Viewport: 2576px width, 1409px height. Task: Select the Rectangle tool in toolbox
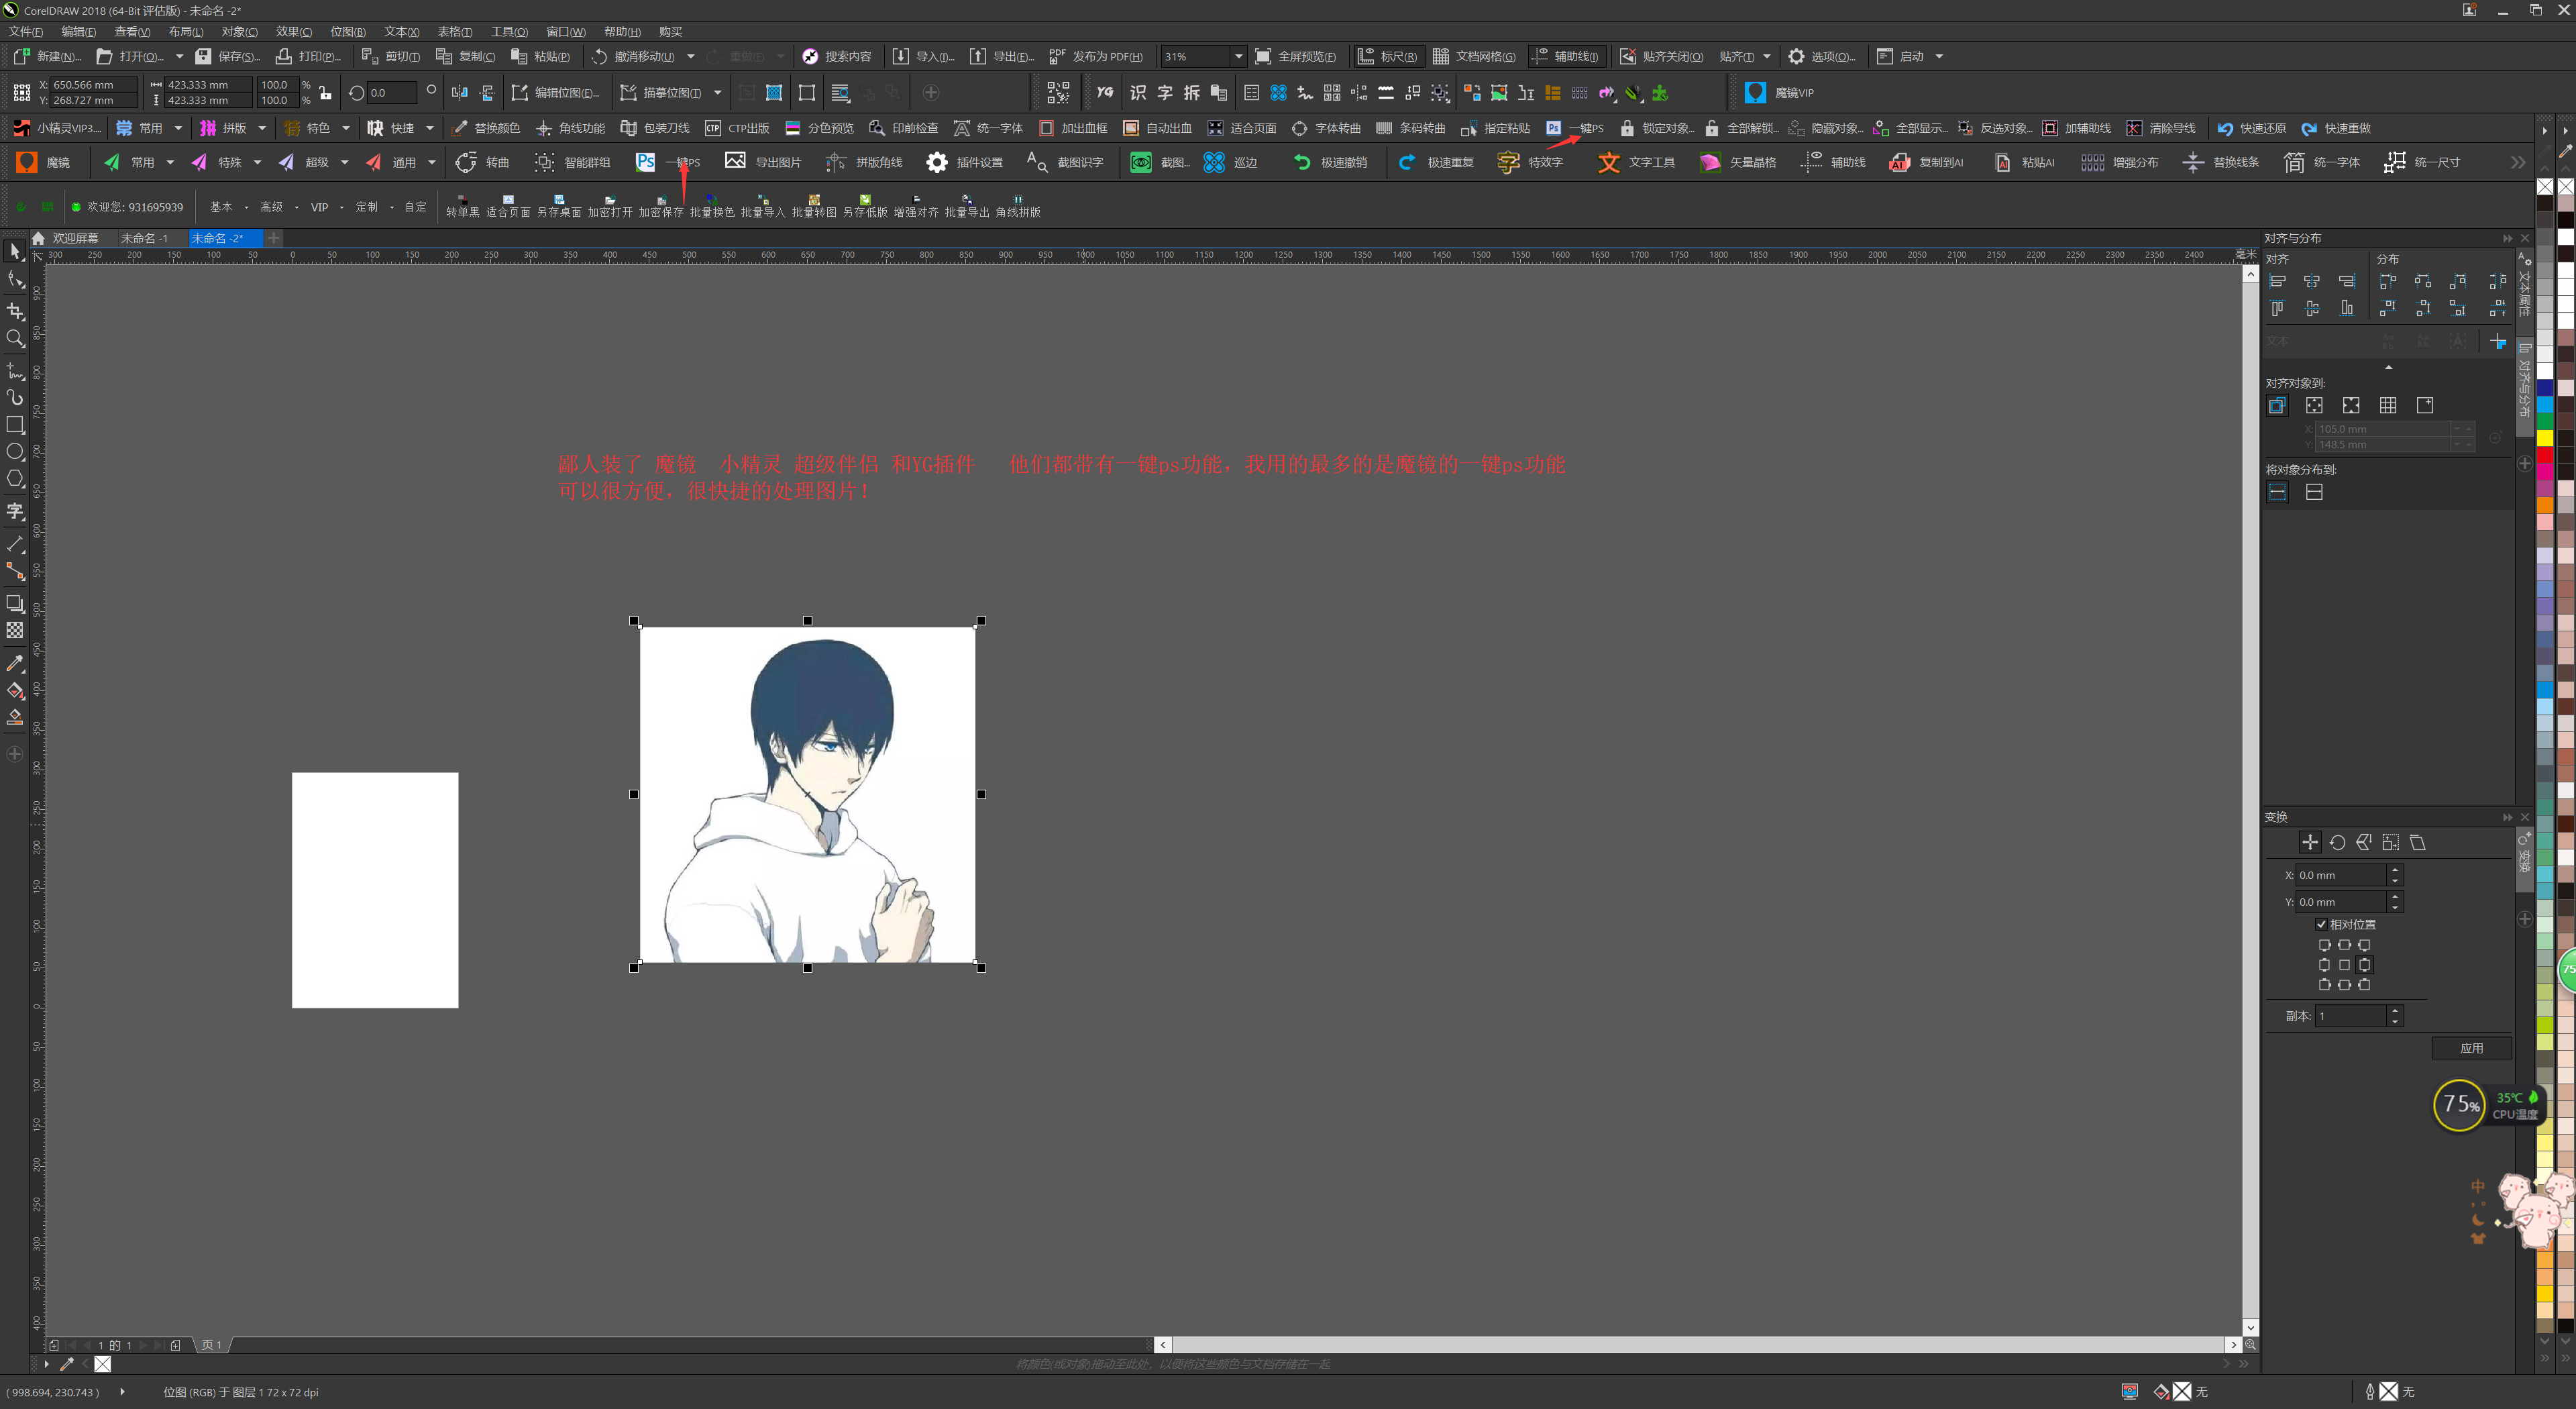pyautogui.click(x=15, y=425)
